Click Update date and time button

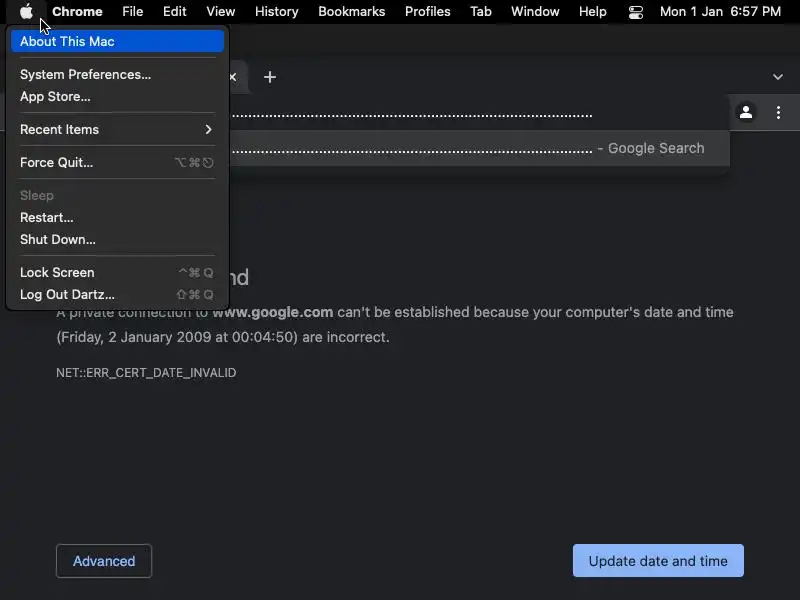tap(658, 561)
